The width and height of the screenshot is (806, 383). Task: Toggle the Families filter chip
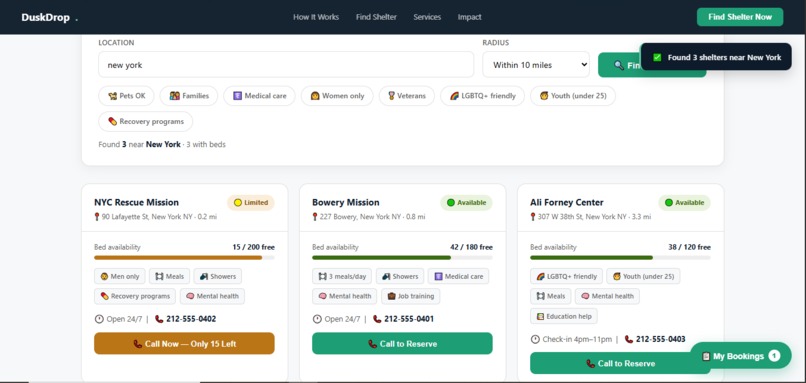189,96
